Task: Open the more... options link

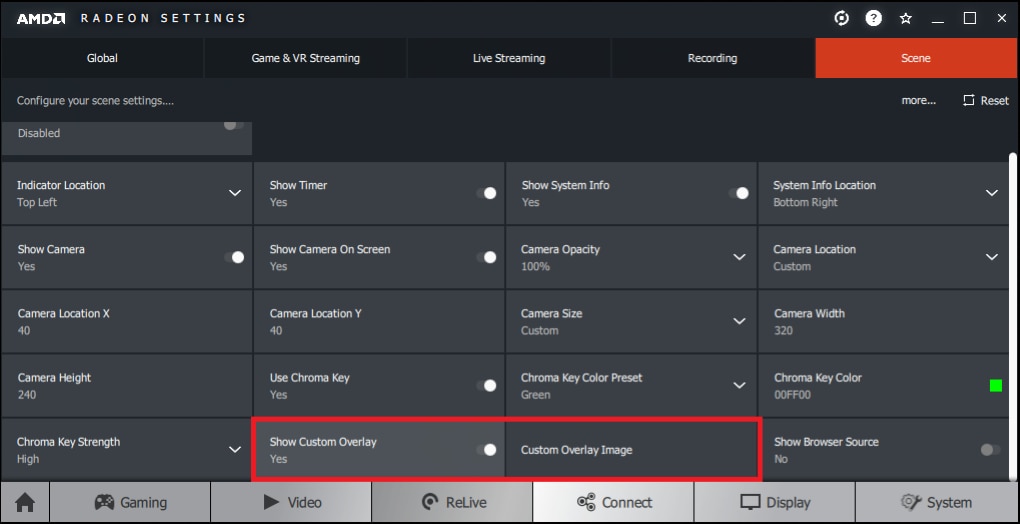Action: pos(919,100)
